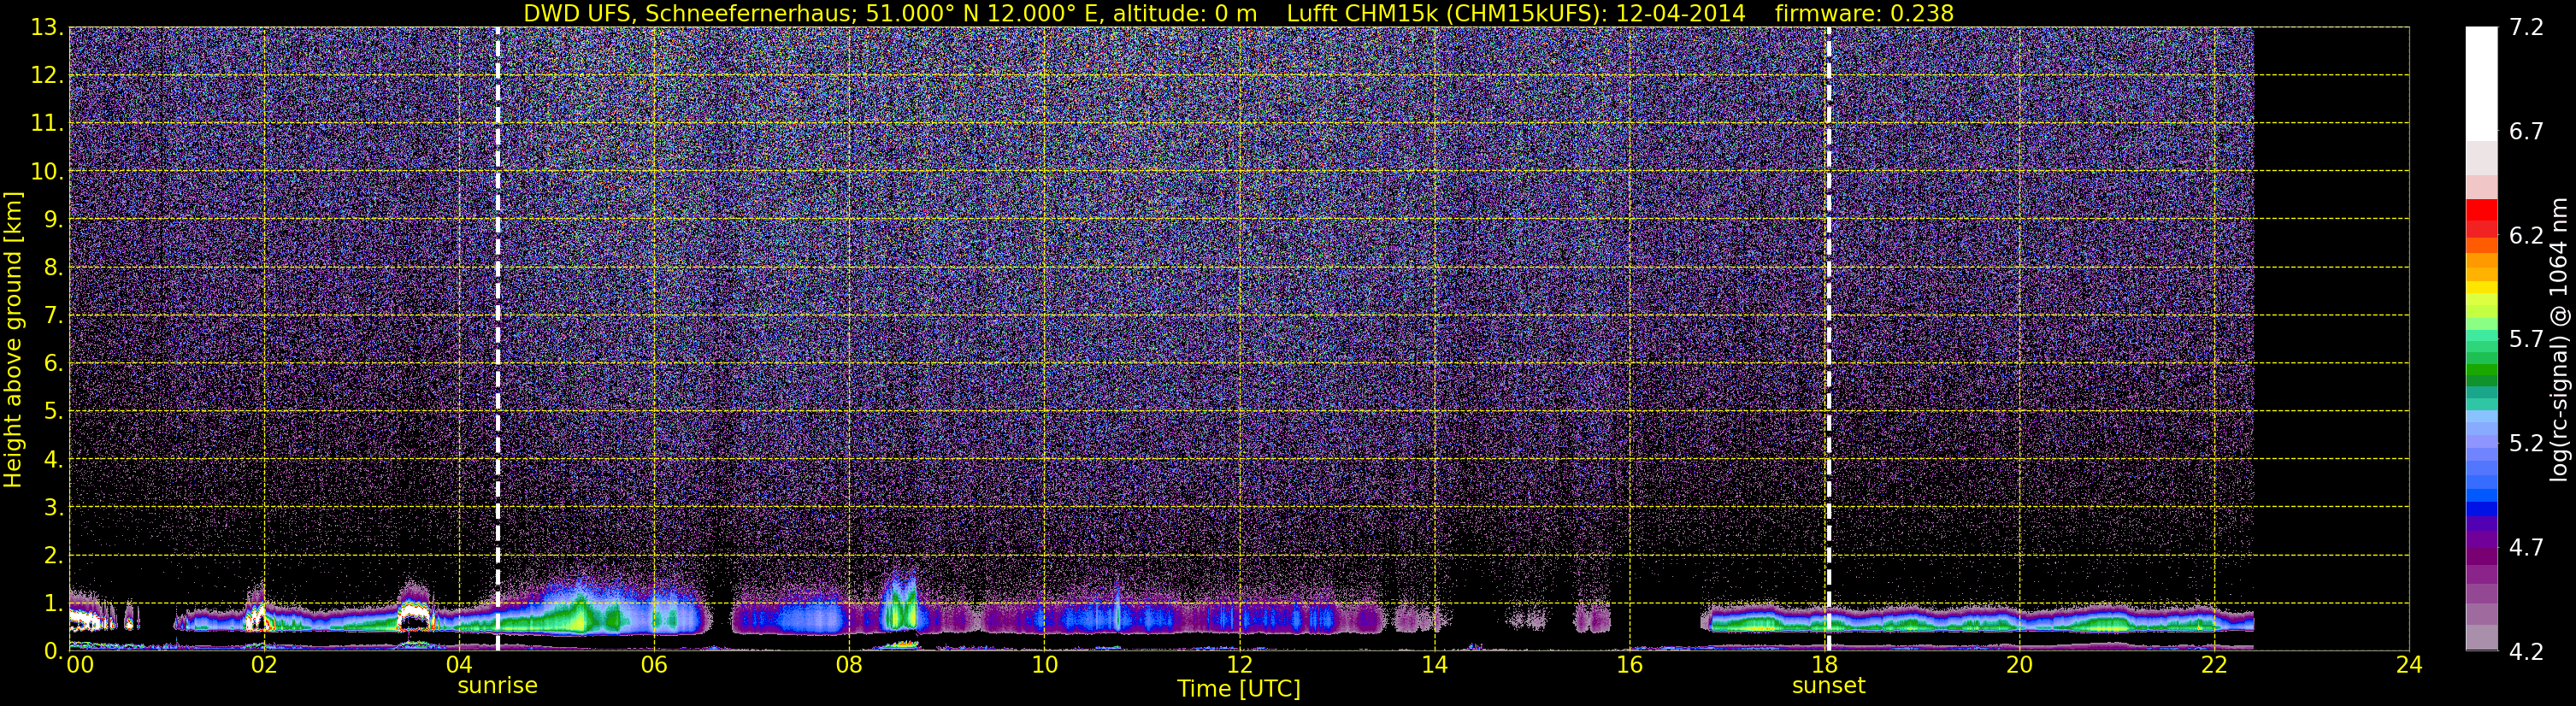Click the time axis tick label '14'
2576x706 pixels.
coord(1434,666)
